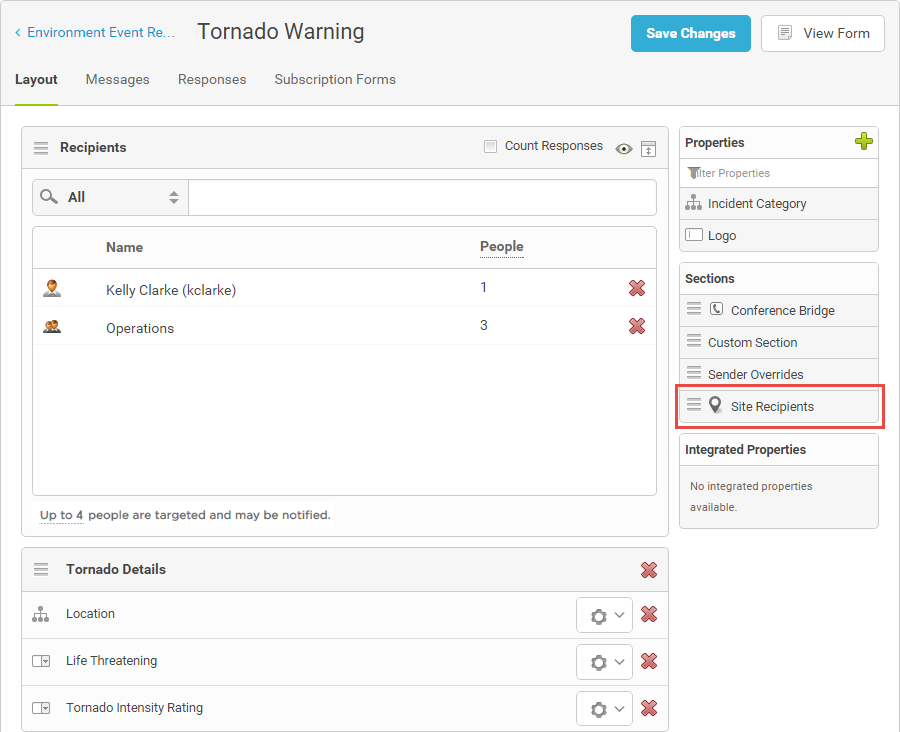Remove Operations group from recipients
Viewport: 900px width, 732px height.
click(x=637, y=326)
